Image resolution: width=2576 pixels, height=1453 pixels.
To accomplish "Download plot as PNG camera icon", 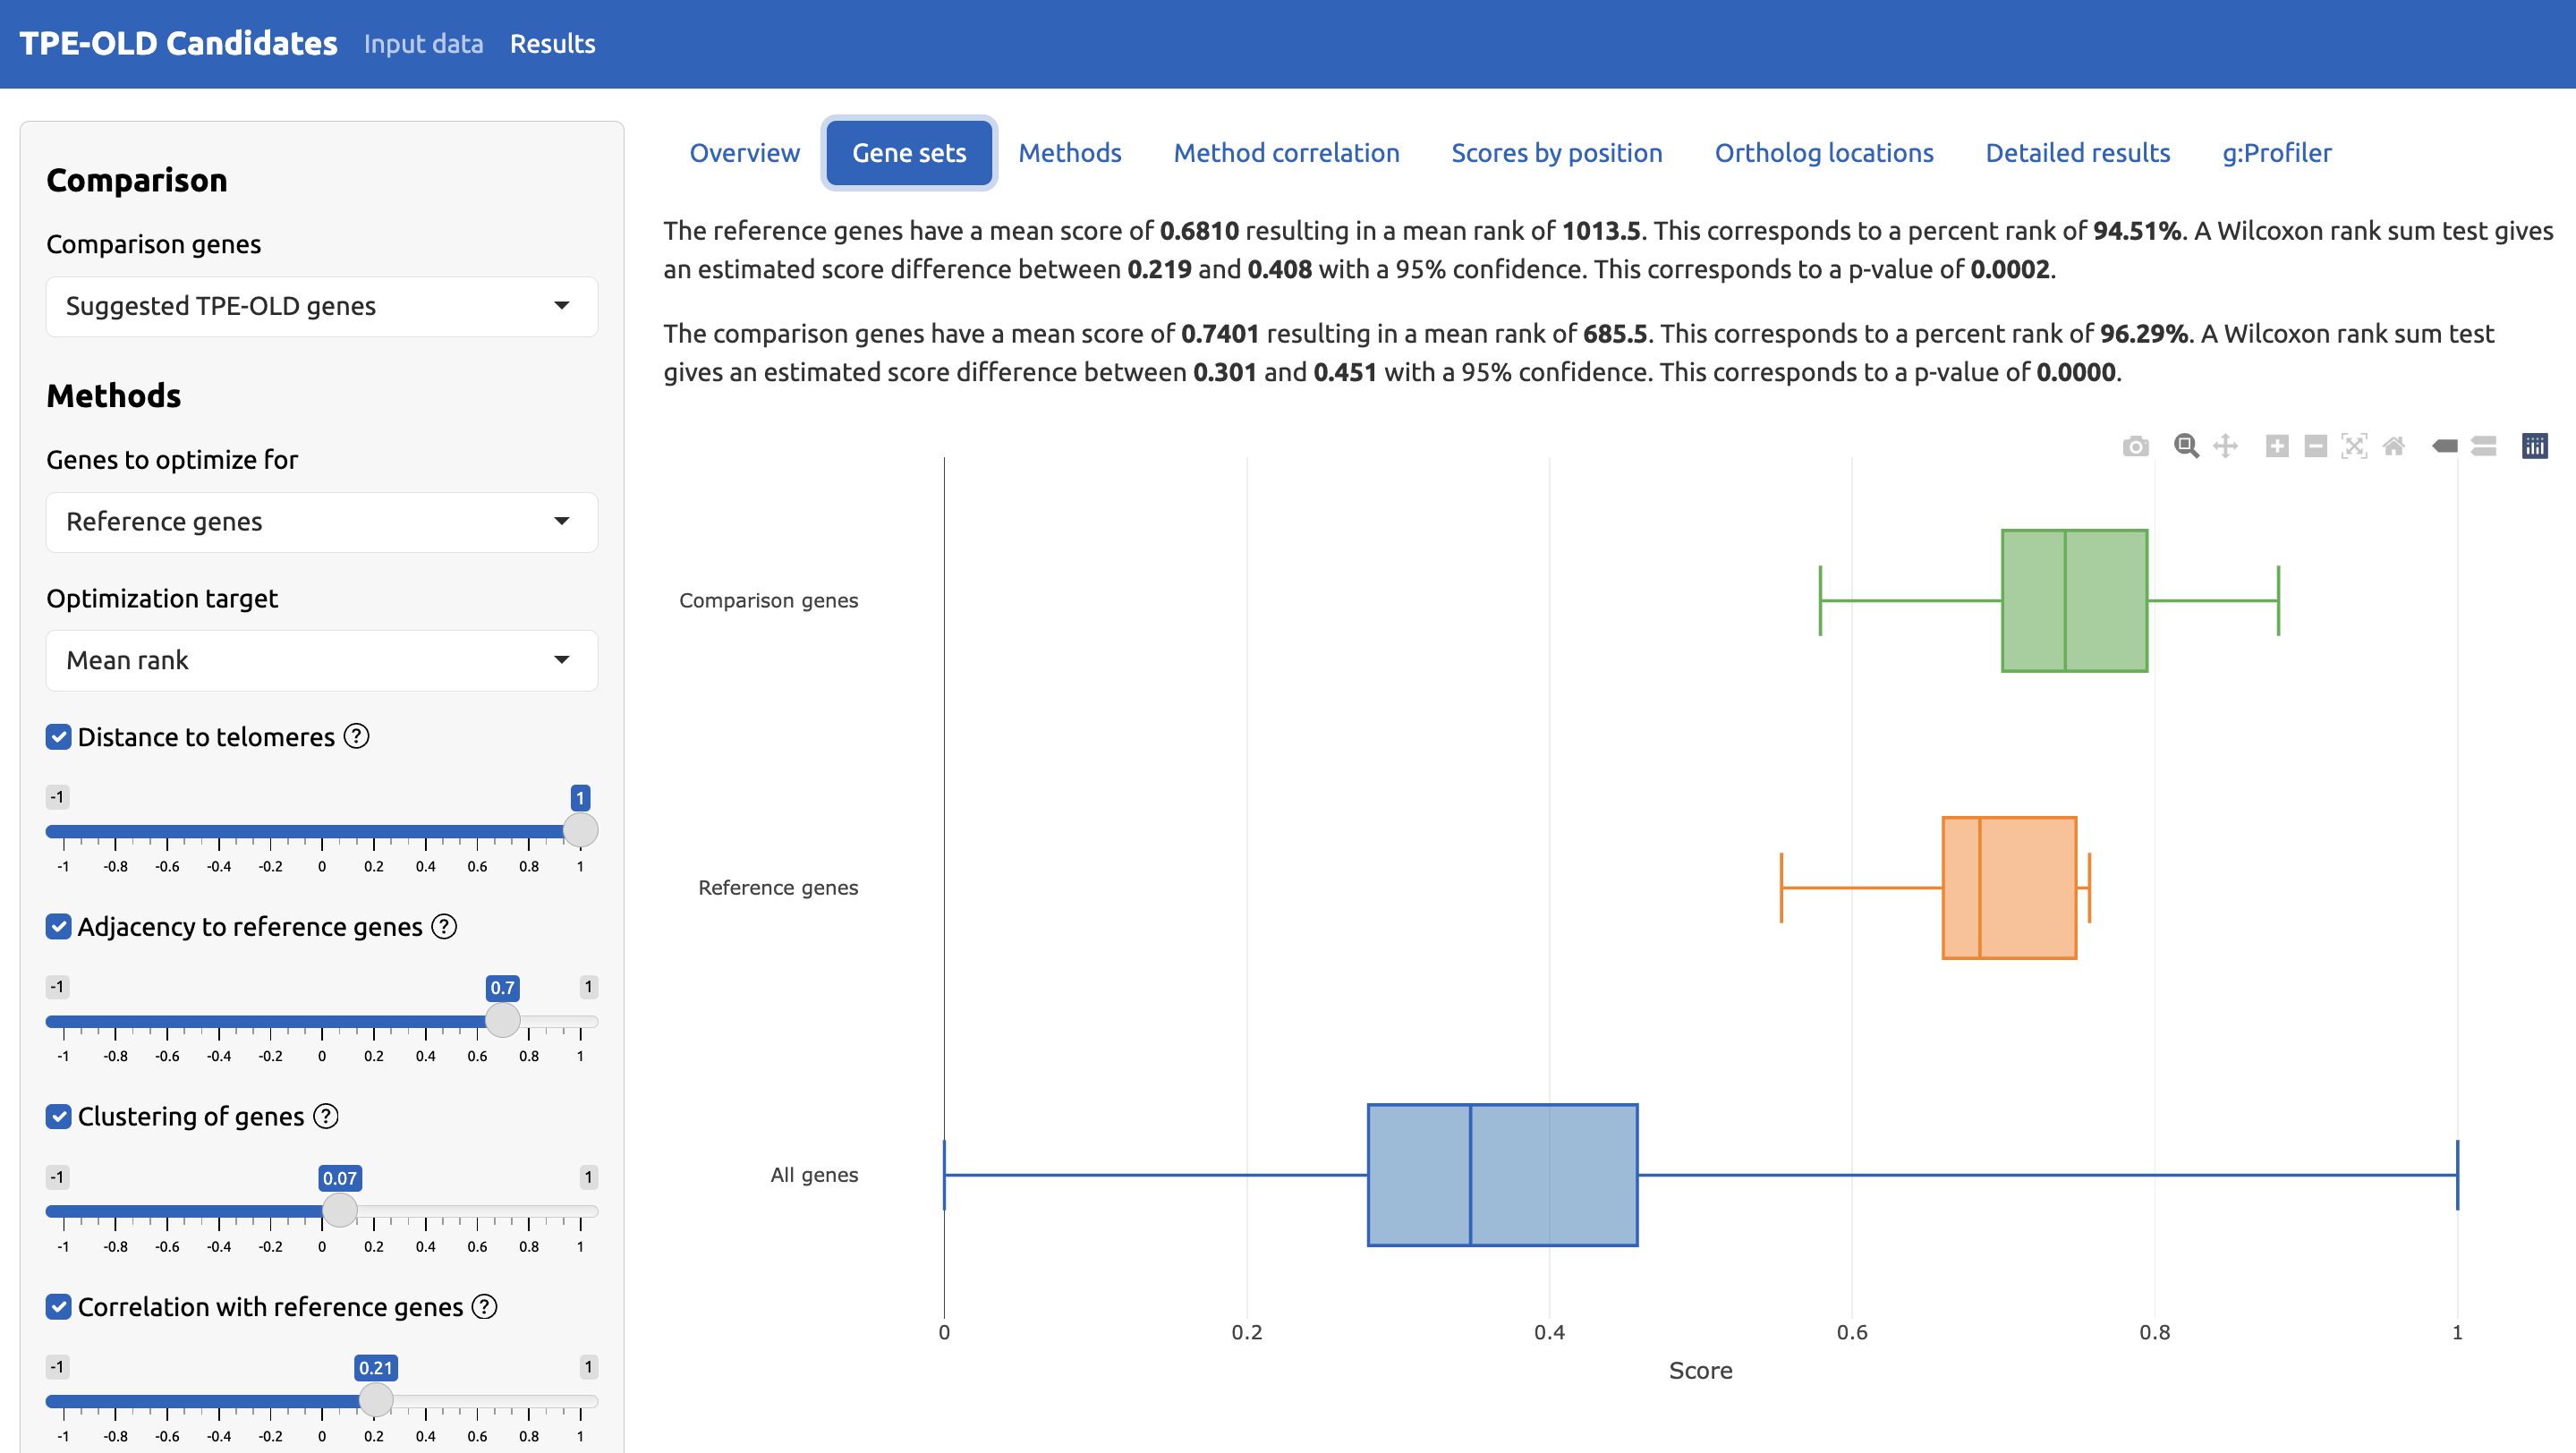I will coord(2135,446).
